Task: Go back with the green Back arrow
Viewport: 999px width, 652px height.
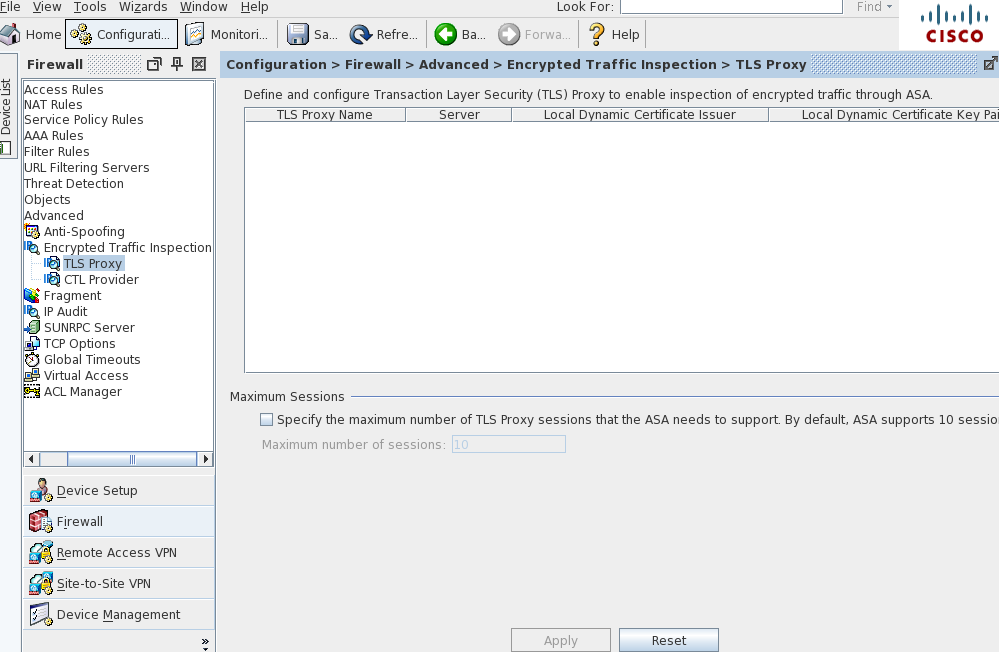Action: pos(445,34)
